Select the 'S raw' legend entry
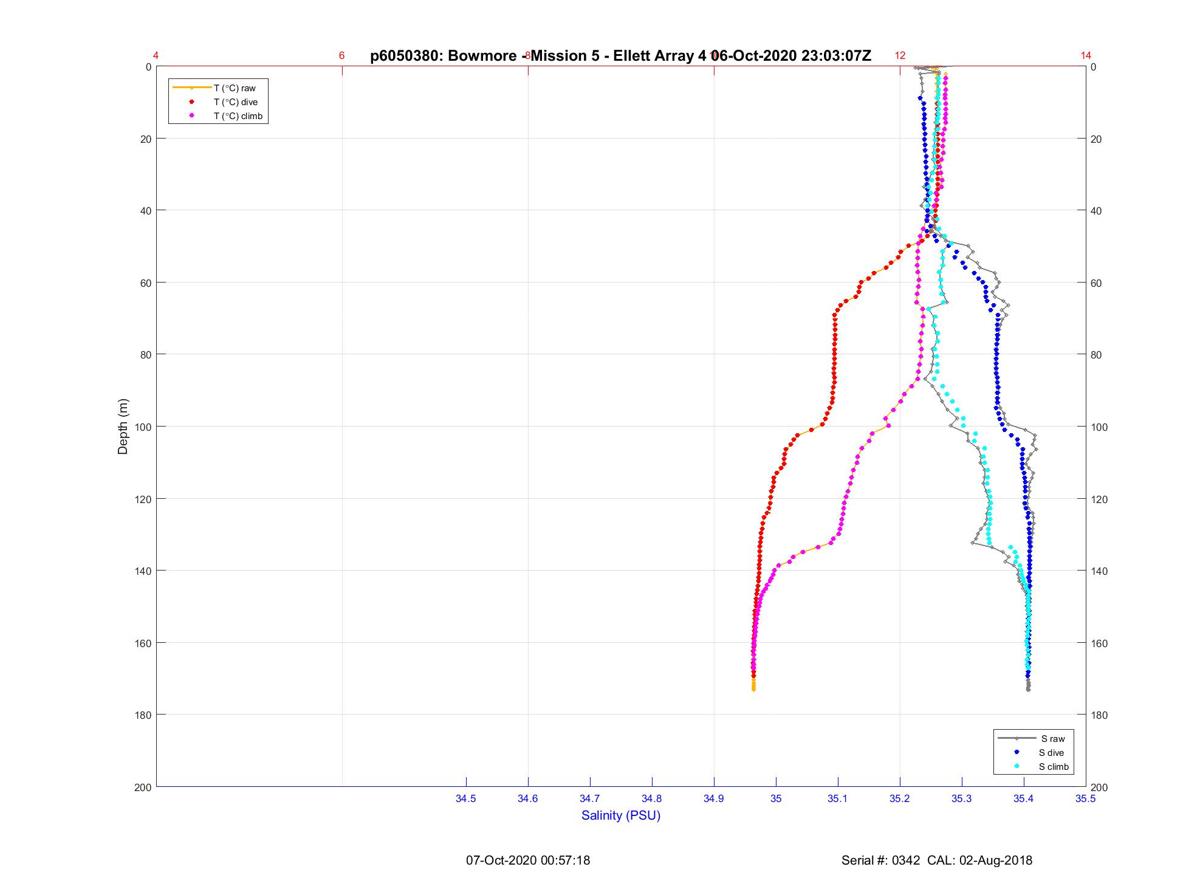 1051,738
